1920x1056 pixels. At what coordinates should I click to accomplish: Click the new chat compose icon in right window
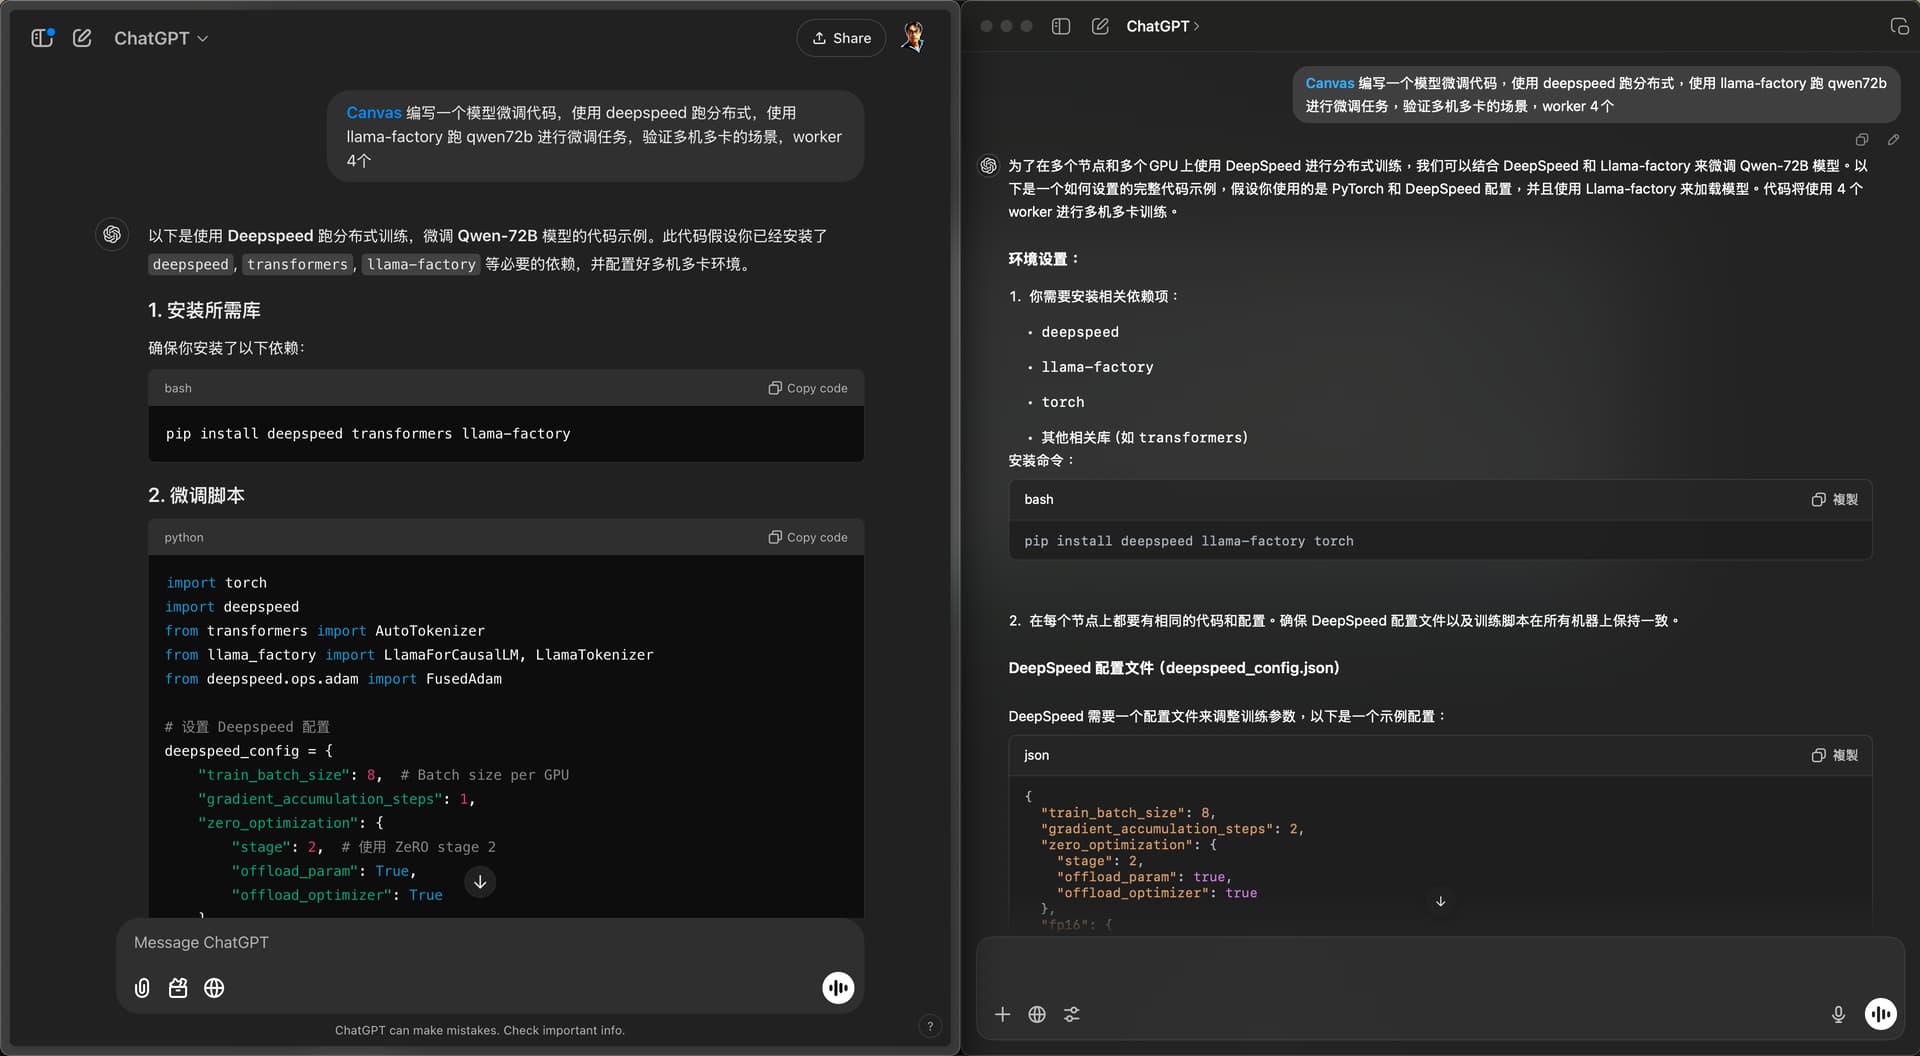(x=1100, y=26)
